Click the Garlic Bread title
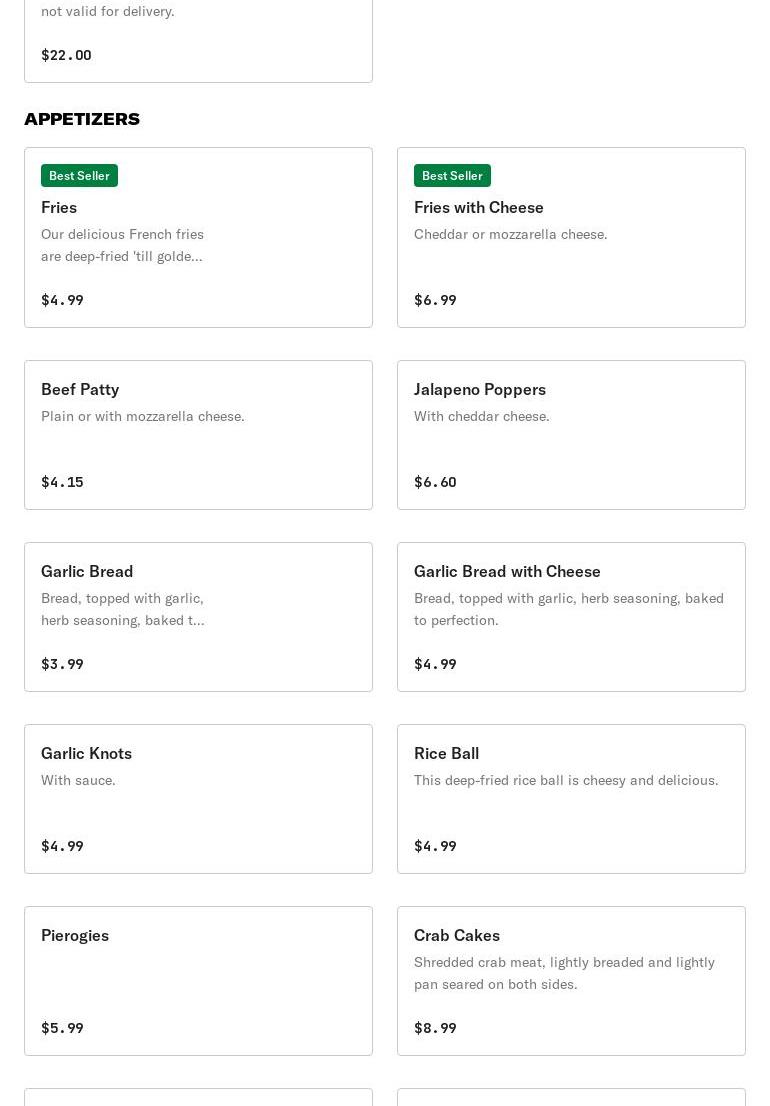The height and width of the screenshot is (1106, 770). [x=87, y=571]
